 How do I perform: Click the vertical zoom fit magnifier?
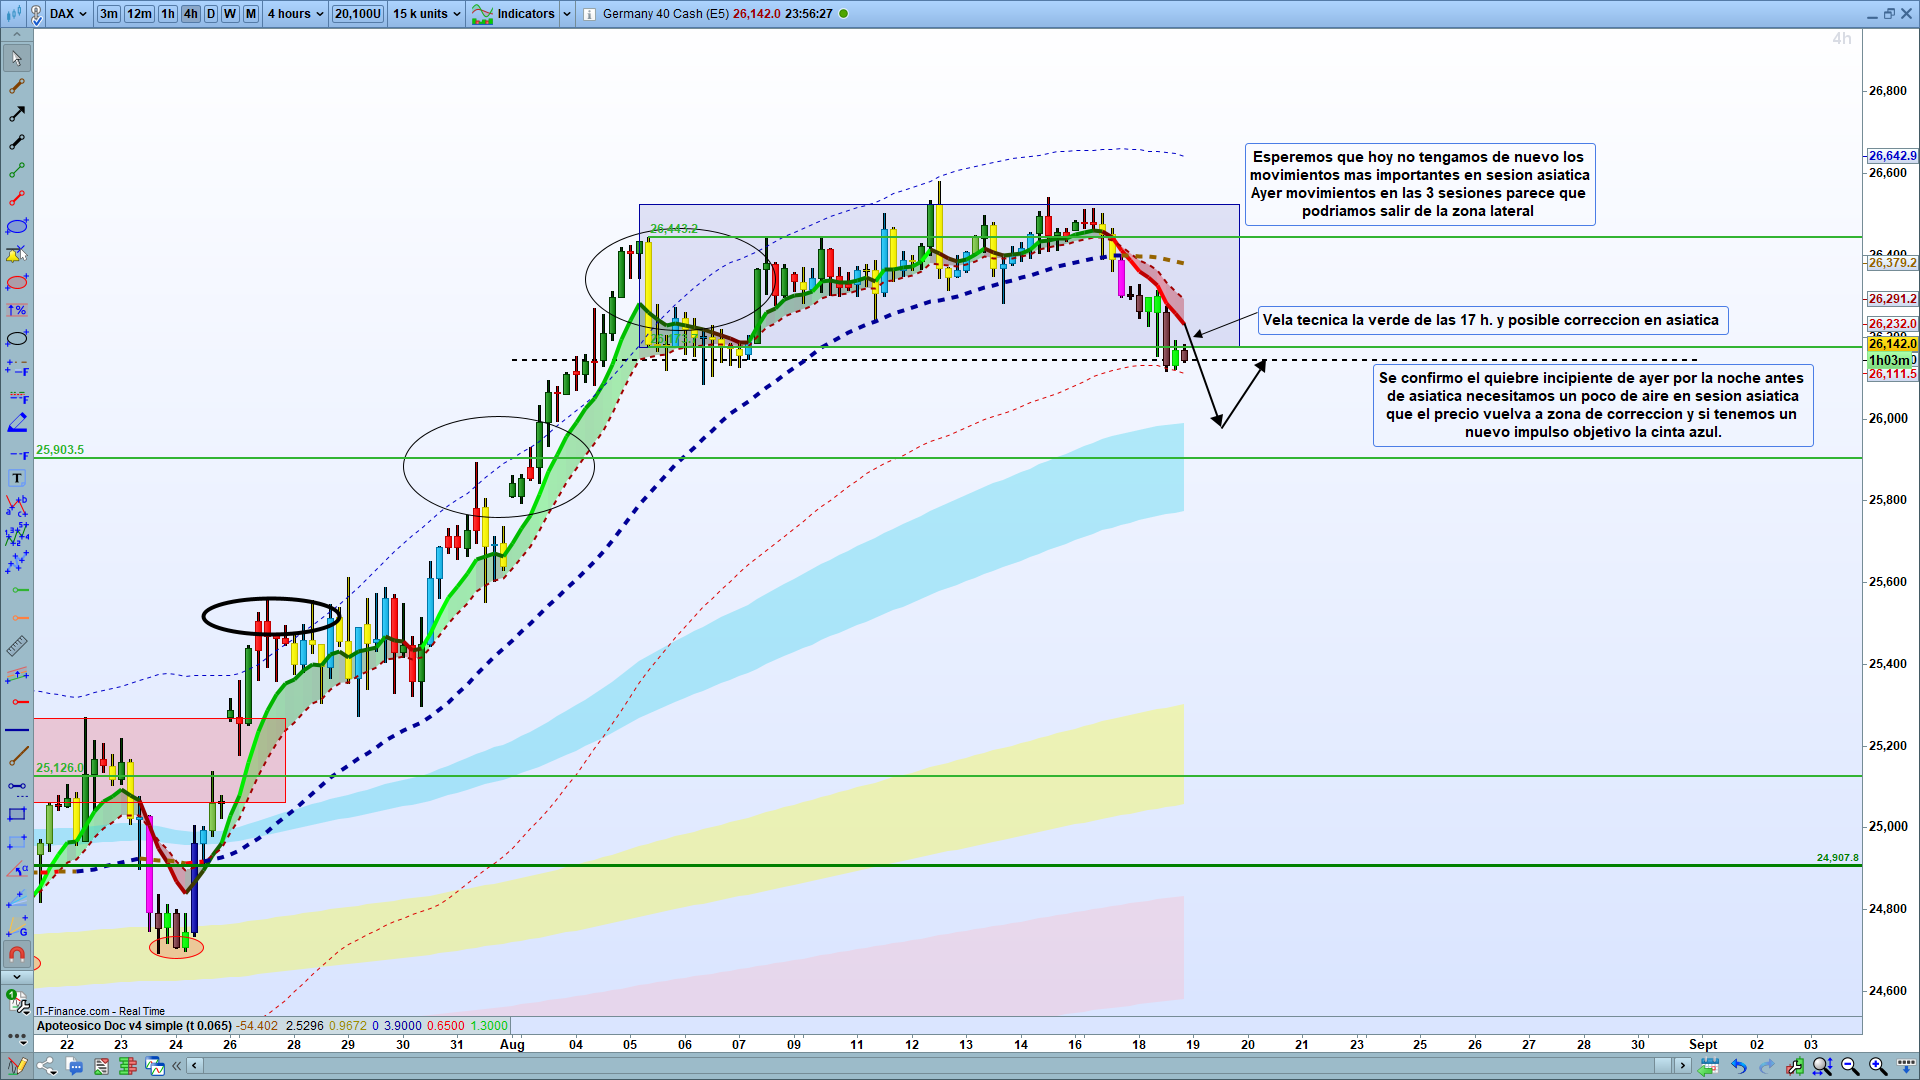1822,1066
